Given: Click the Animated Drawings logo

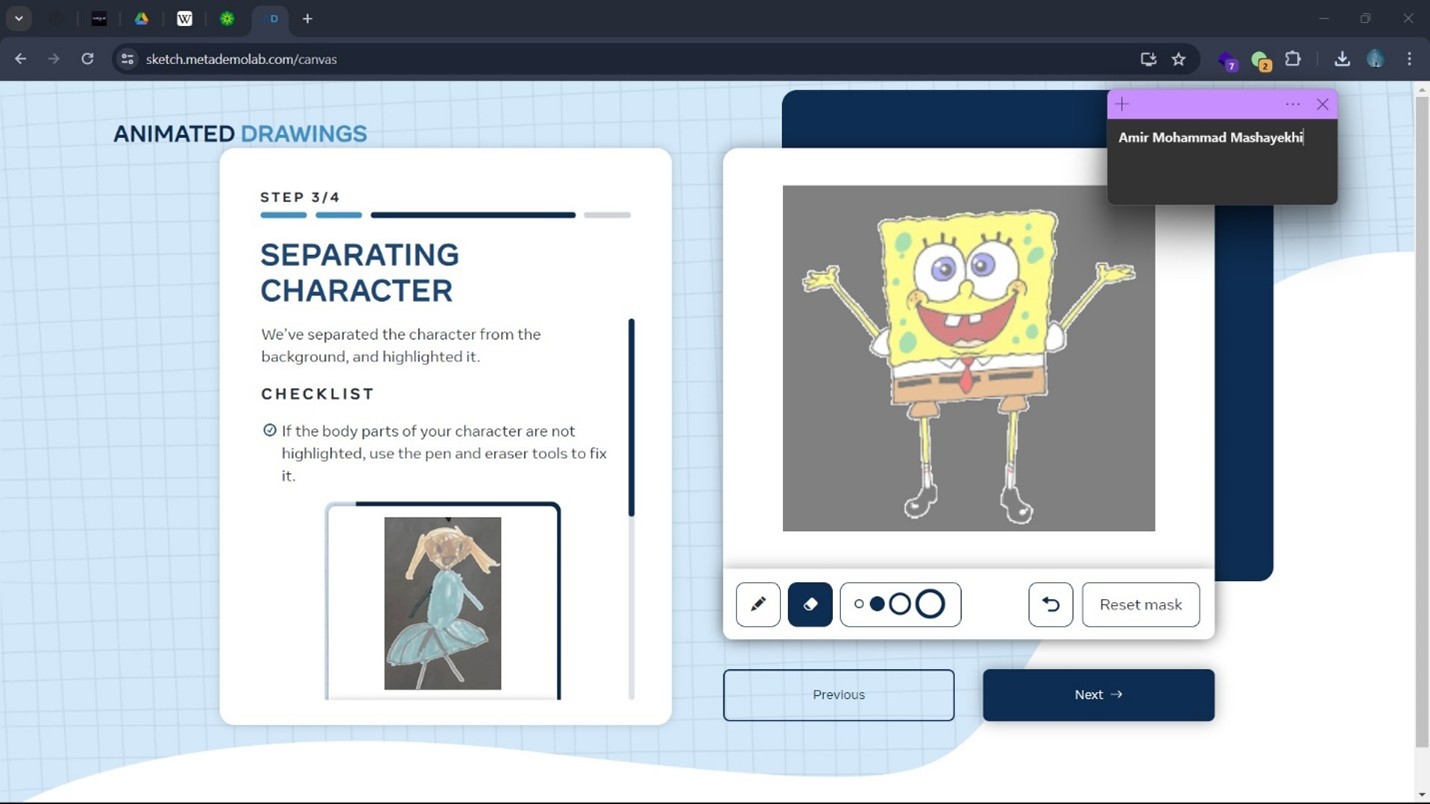Looking at the screenshot, I should tap(240, 134).
